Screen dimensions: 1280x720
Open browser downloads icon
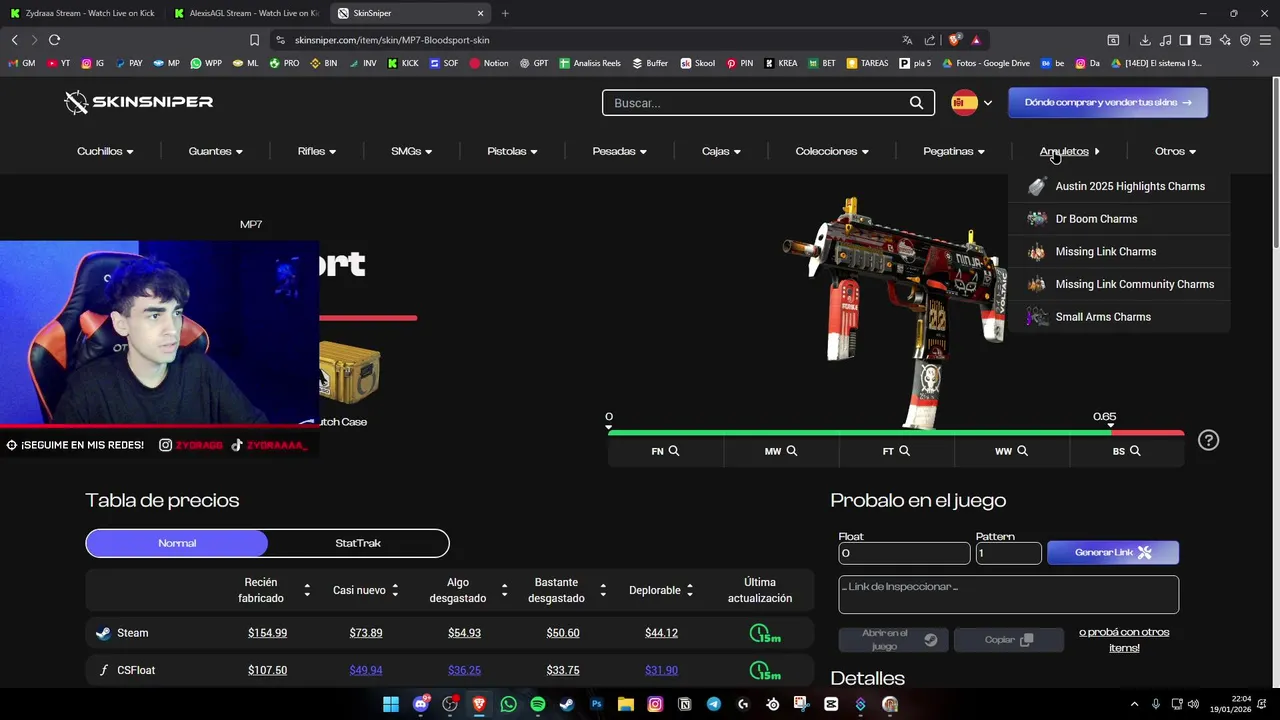coord(1145,40)
